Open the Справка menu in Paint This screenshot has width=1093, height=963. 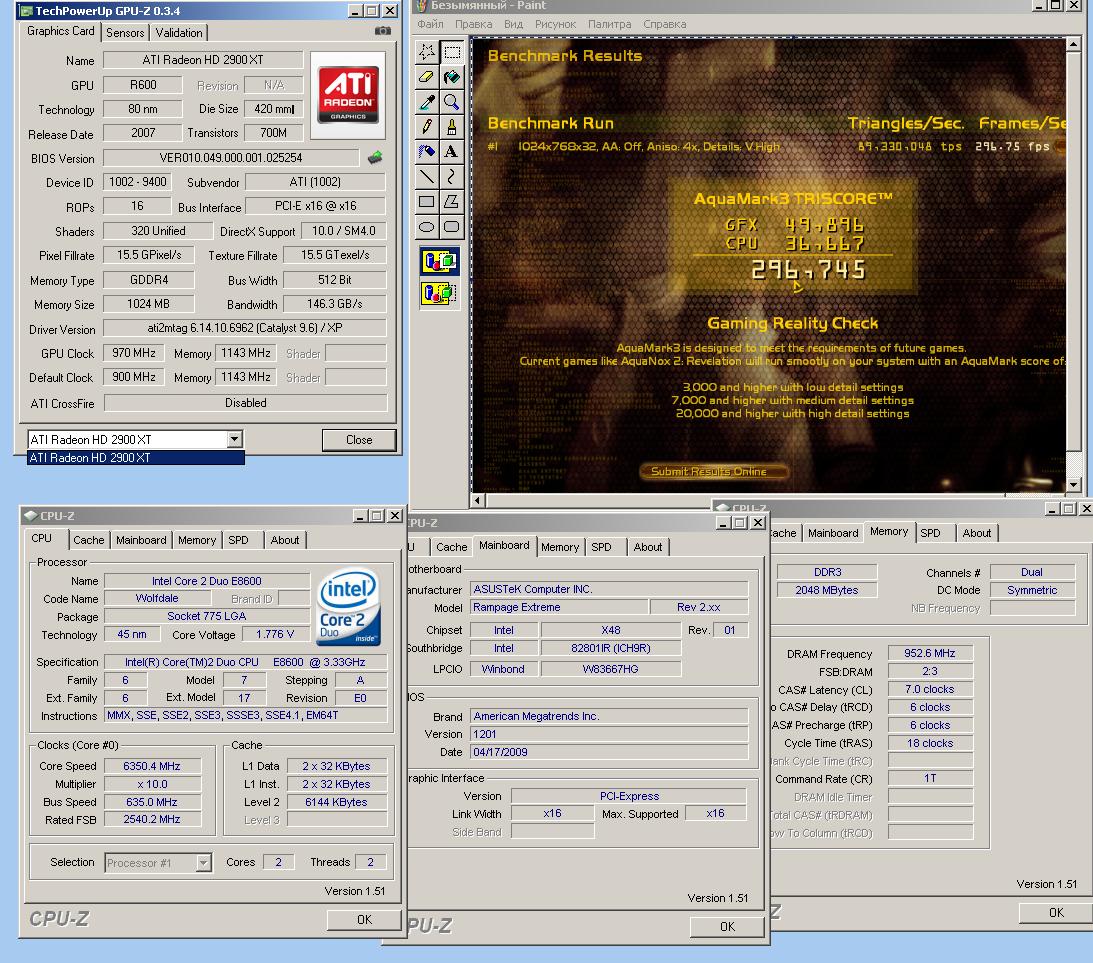pyautogui.click(x=664, y=24)
